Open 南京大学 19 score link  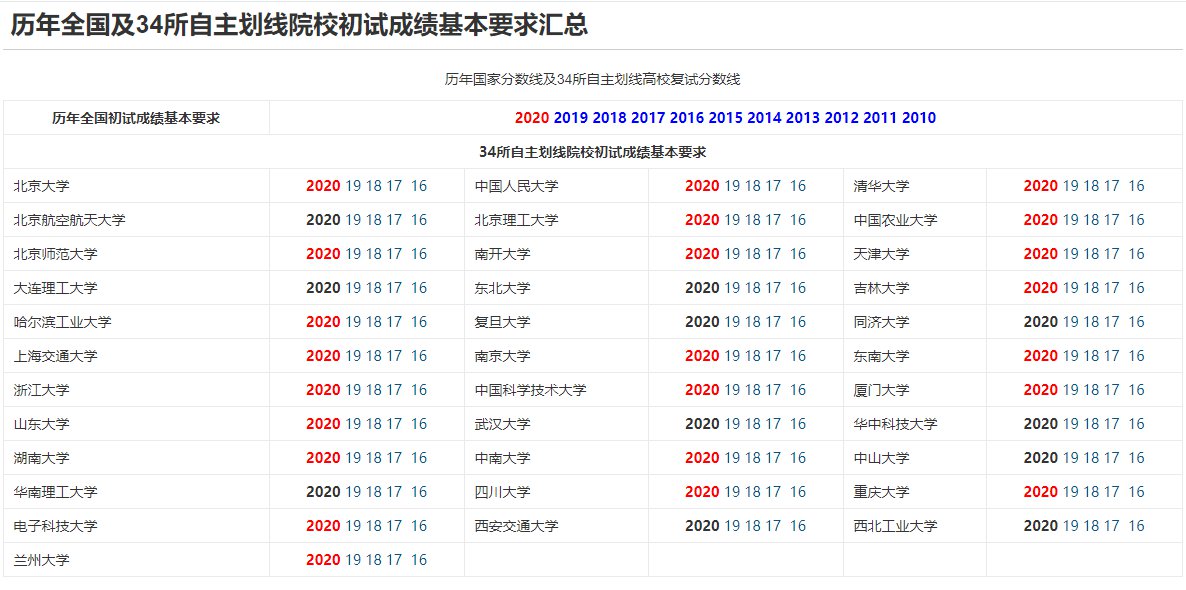click(x=732, y=356)
